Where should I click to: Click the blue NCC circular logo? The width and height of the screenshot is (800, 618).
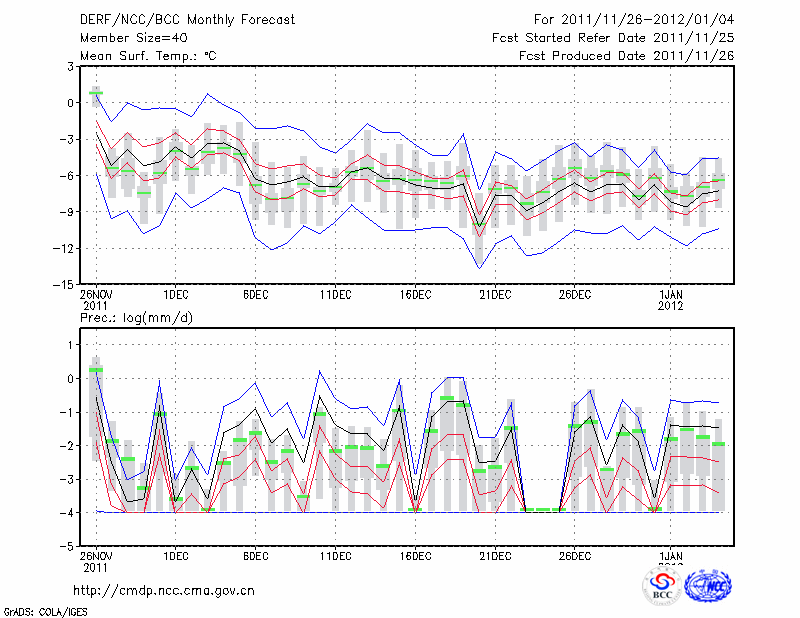[x=707, y=587]
